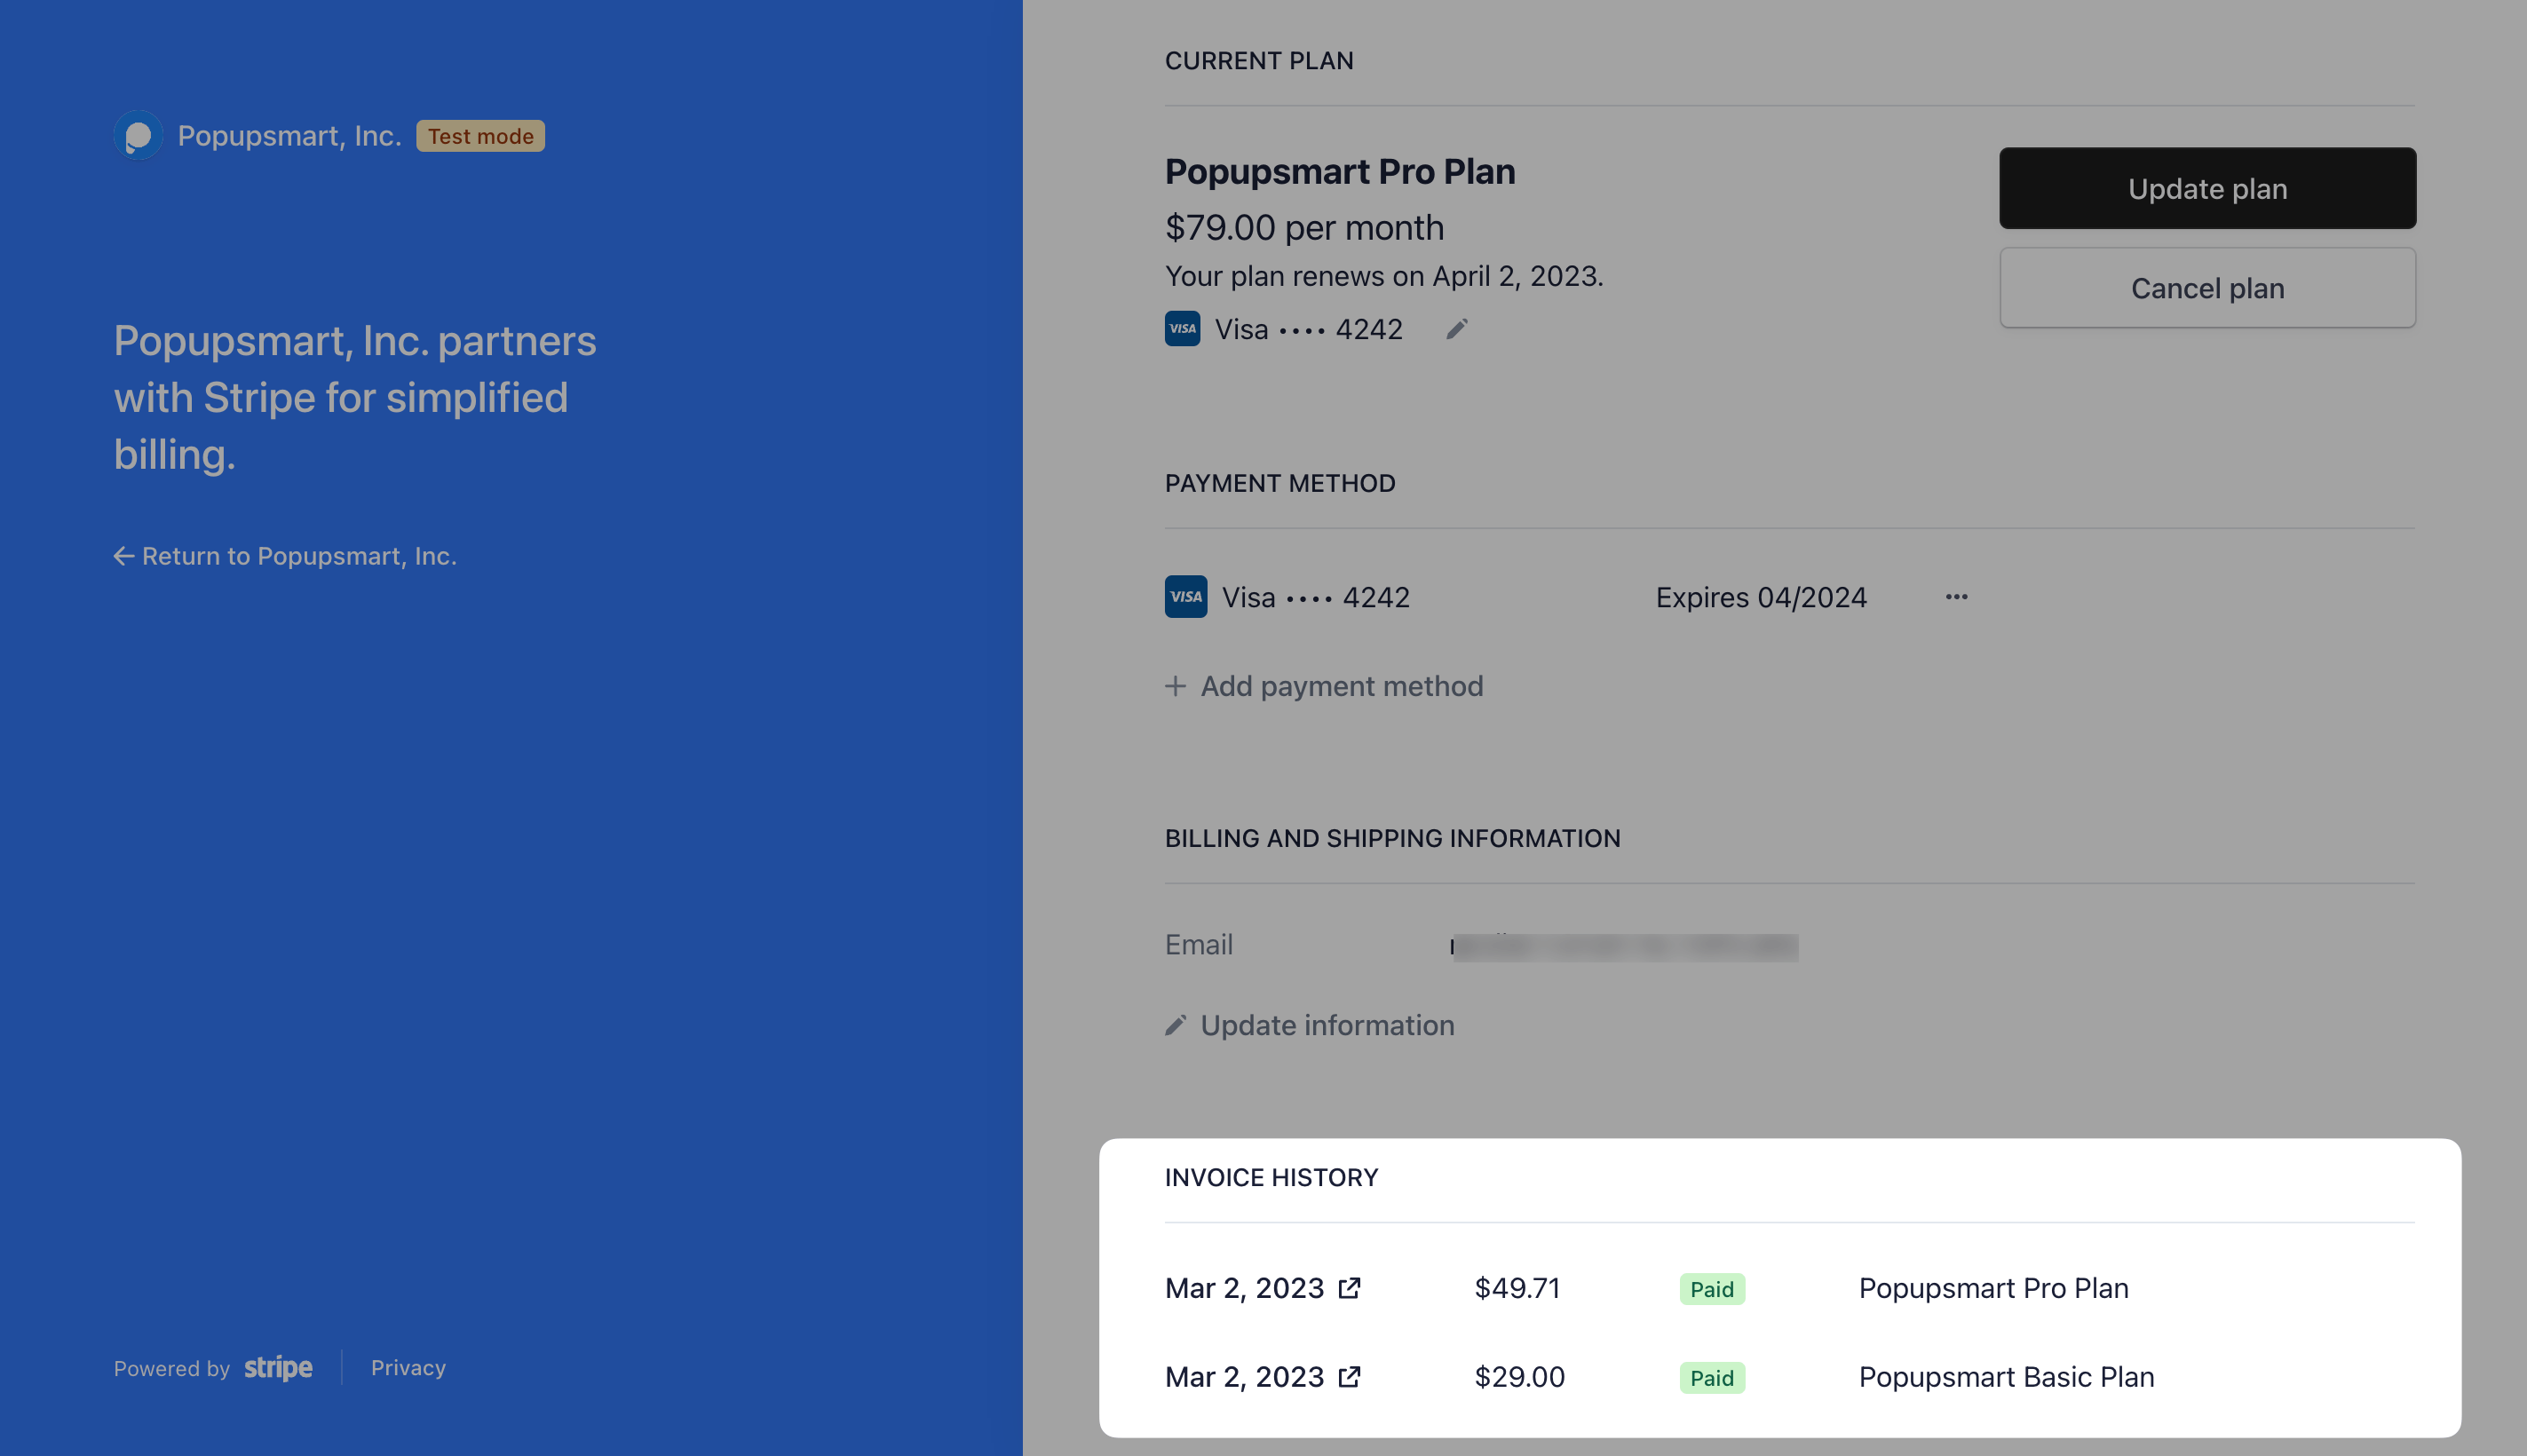Click the Update information link
Image resolution: width=2527 pixels, height=1456 pixels.
(x=1327, y=1025)
